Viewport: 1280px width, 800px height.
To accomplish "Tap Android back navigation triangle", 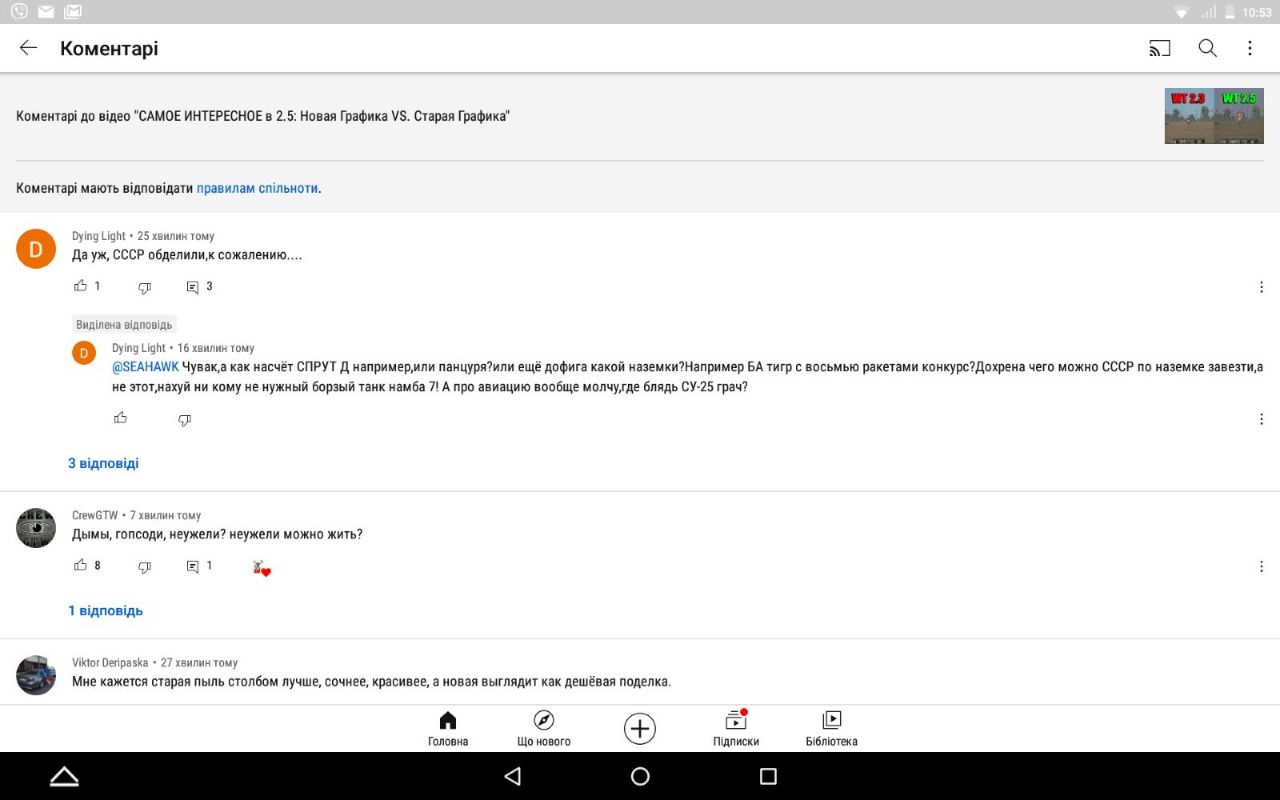I will pos(513,776).
